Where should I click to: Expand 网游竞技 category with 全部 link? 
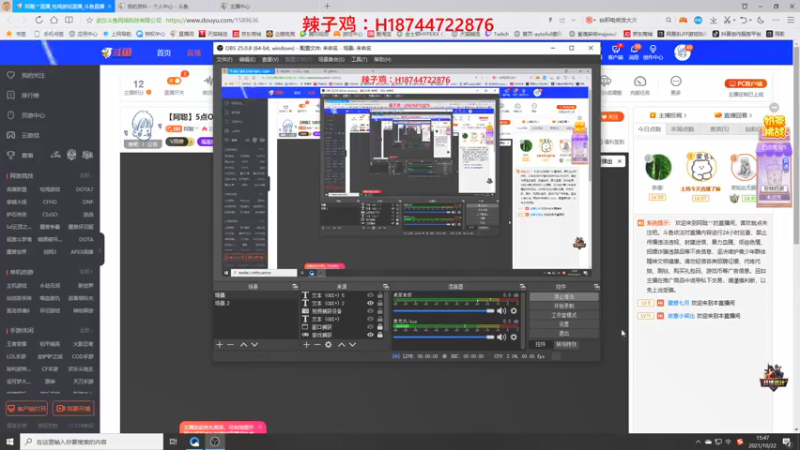click(x=85, y=176)
